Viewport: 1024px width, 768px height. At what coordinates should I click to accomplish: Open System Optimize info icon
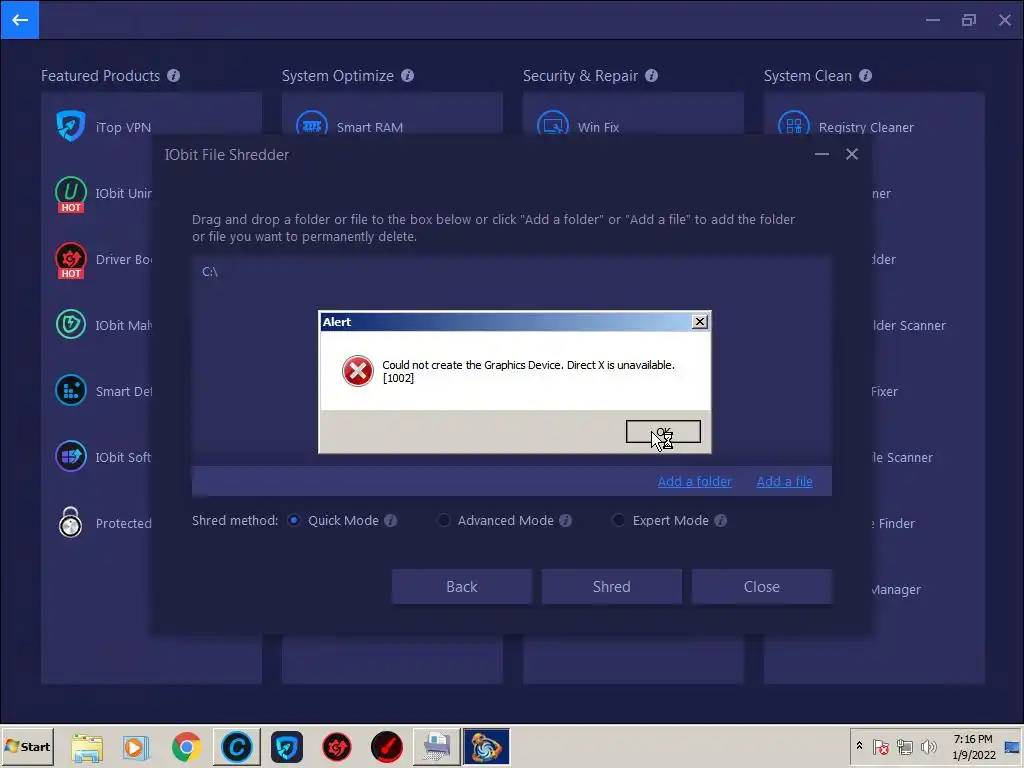(408, 76)
